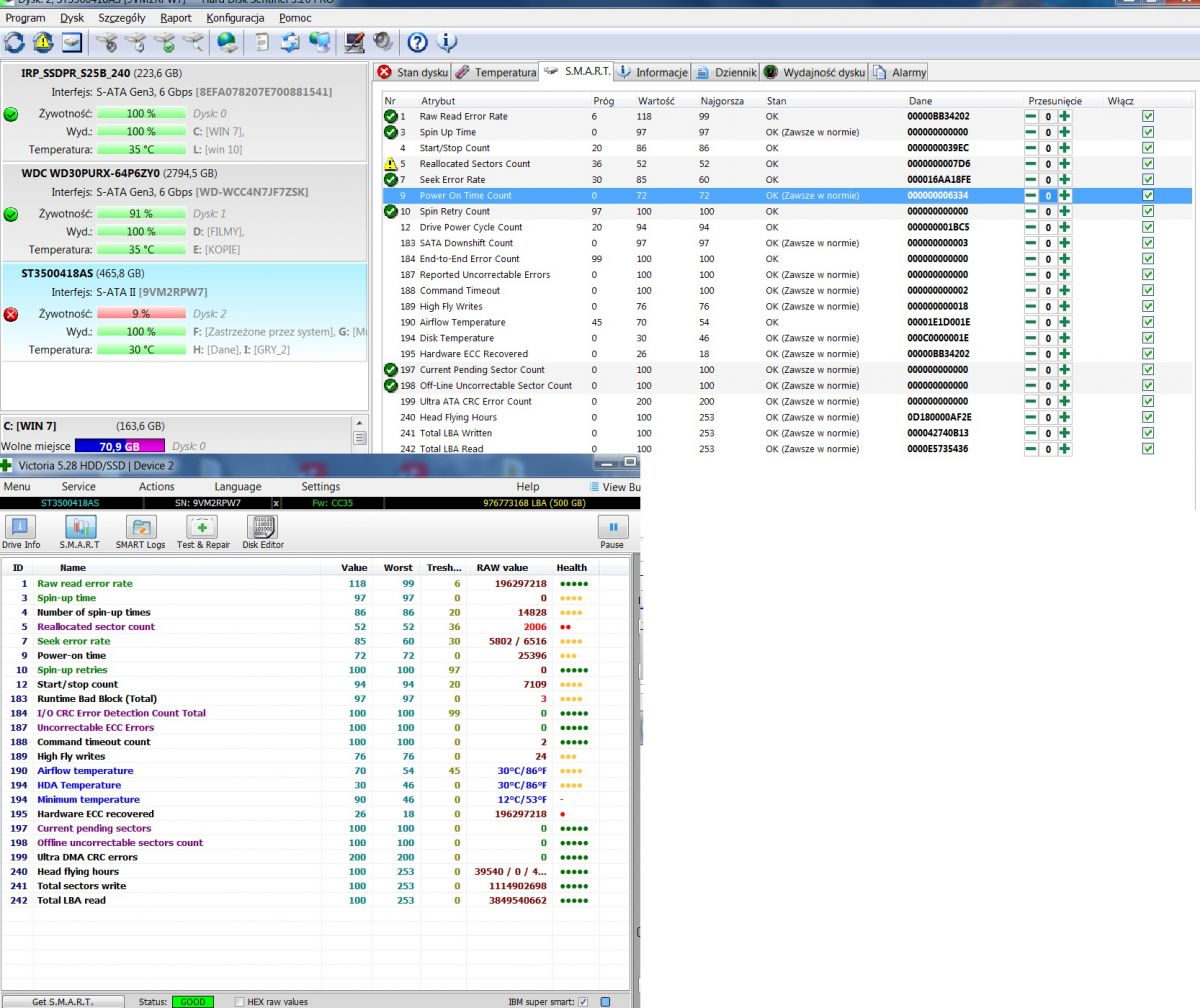This screenshot has height=1008, width=1200.
Task: Click warning icon on Reallocated Sectors Count row
Action: 391,164
